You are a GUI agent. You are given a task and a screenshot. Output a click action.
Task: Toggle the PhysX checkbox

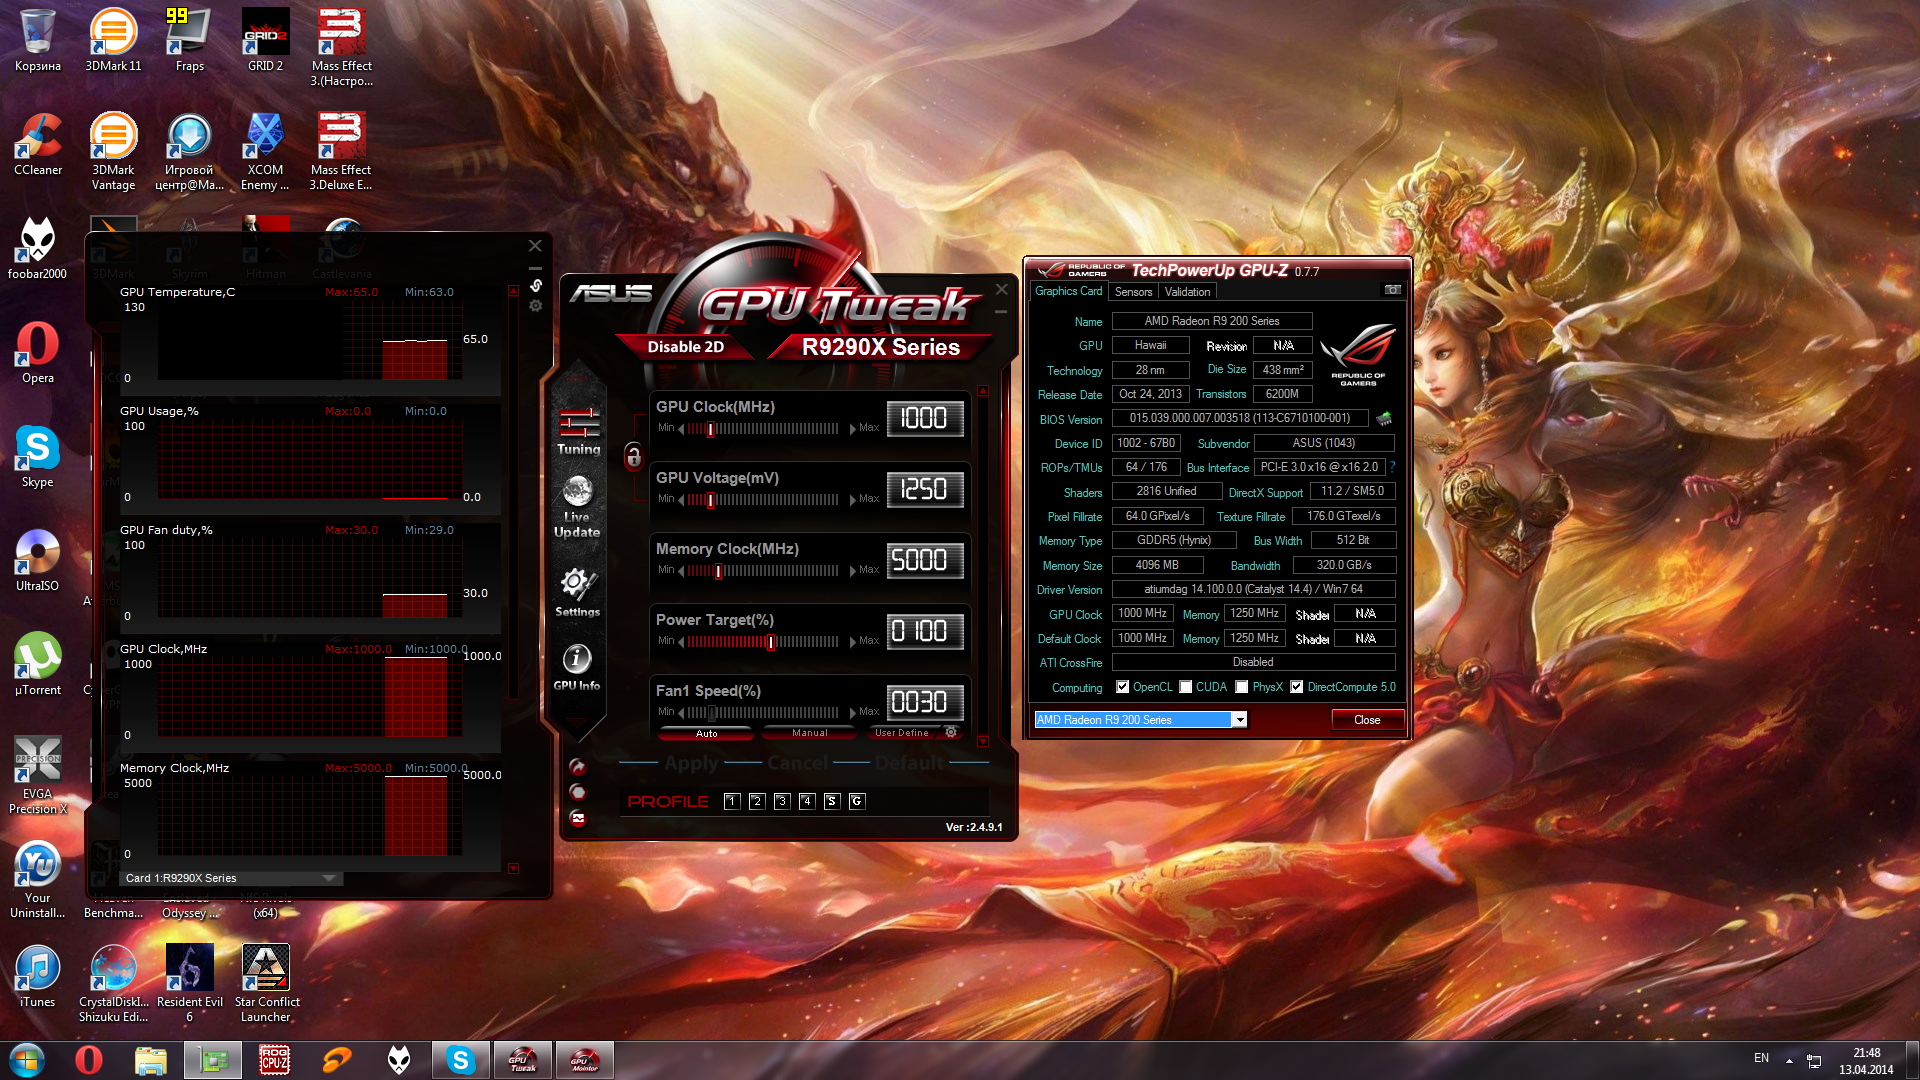coord(1242,687)
